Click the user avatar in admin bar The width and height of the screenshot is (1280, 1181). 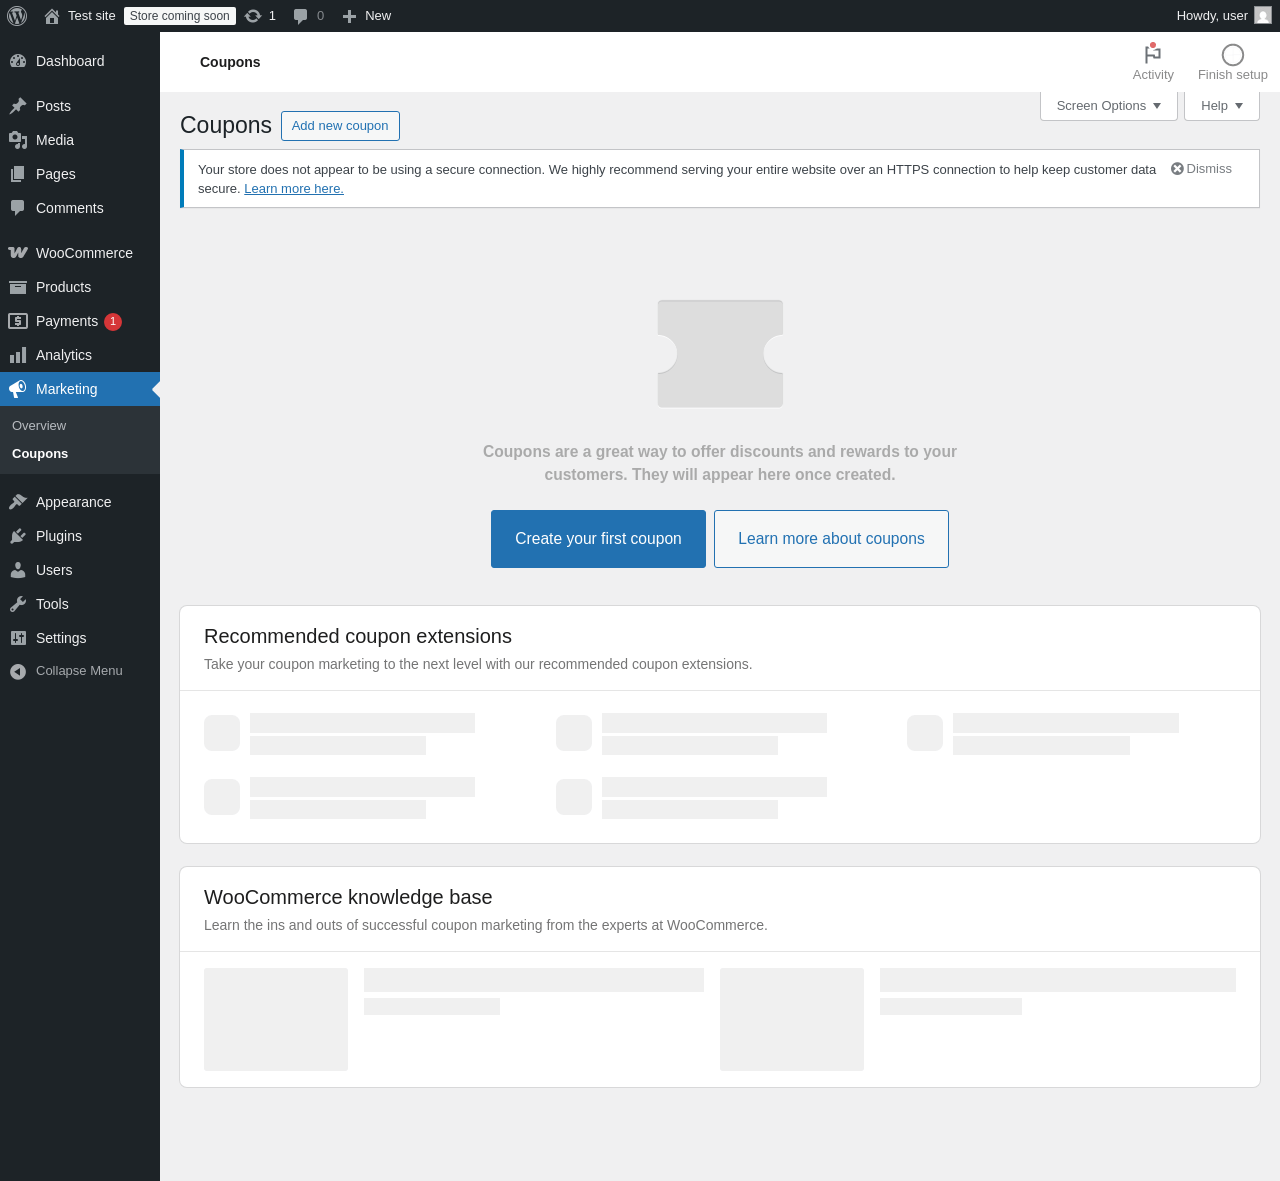click(x=1263, y=16)
